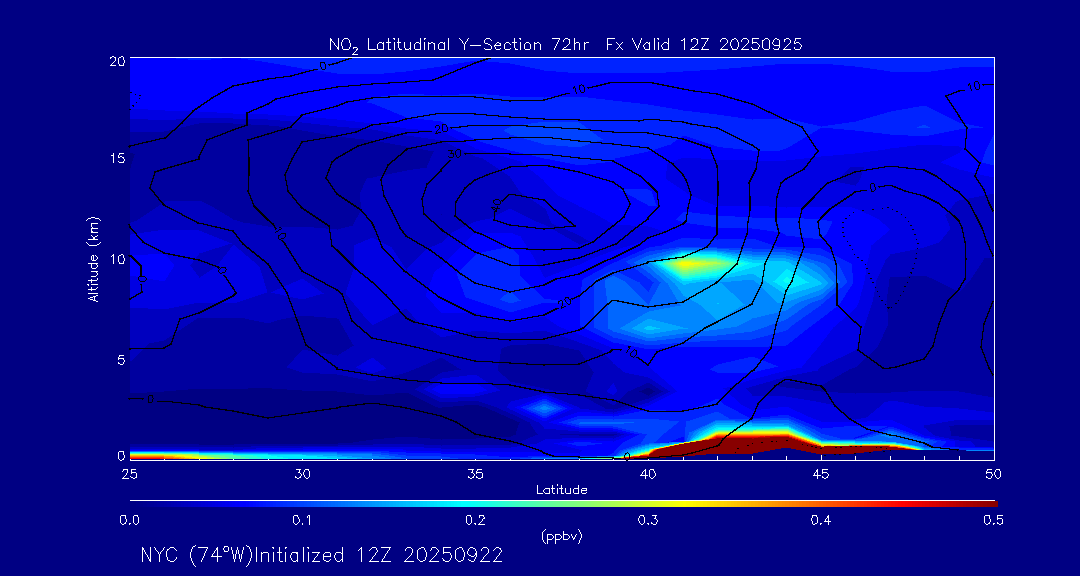Screen dimensions: 1080x576
Task: Click altitude axis tick label 0
Action: pos(121,455)
